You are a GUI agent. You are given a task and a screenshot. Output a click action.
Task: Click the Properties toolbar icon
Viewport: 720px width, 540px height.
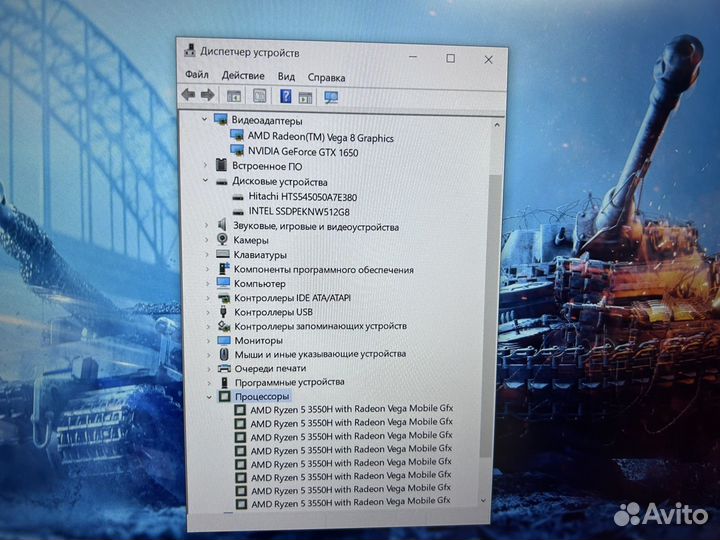tap(259, 96)
